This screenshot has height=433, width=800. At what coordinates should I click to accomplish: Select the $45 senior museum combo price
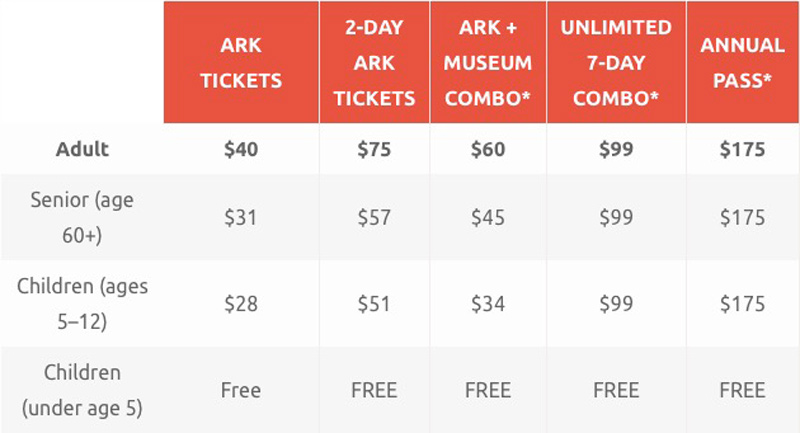pyautogui.click(x=488, y=218)
